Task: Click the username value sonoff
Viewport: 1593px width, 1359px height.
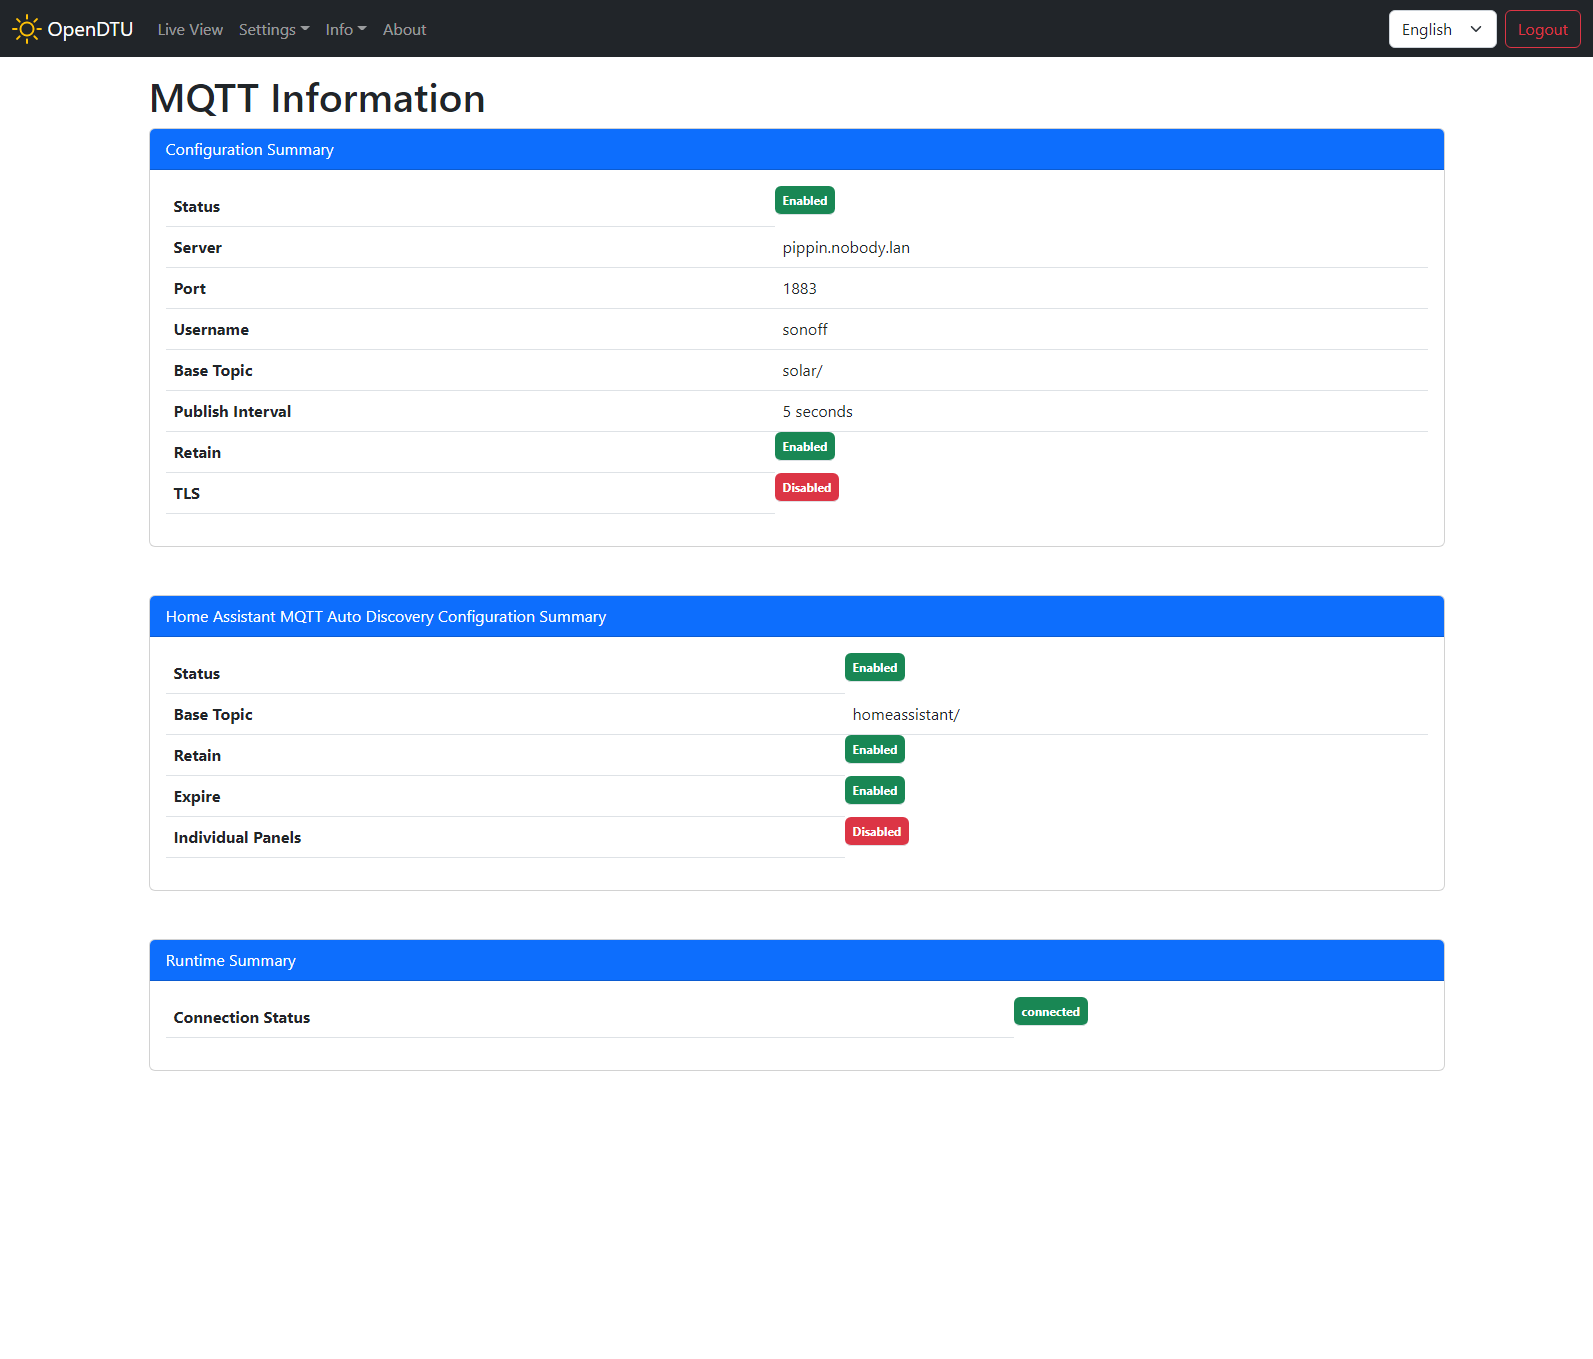Action: click(804, 330)
